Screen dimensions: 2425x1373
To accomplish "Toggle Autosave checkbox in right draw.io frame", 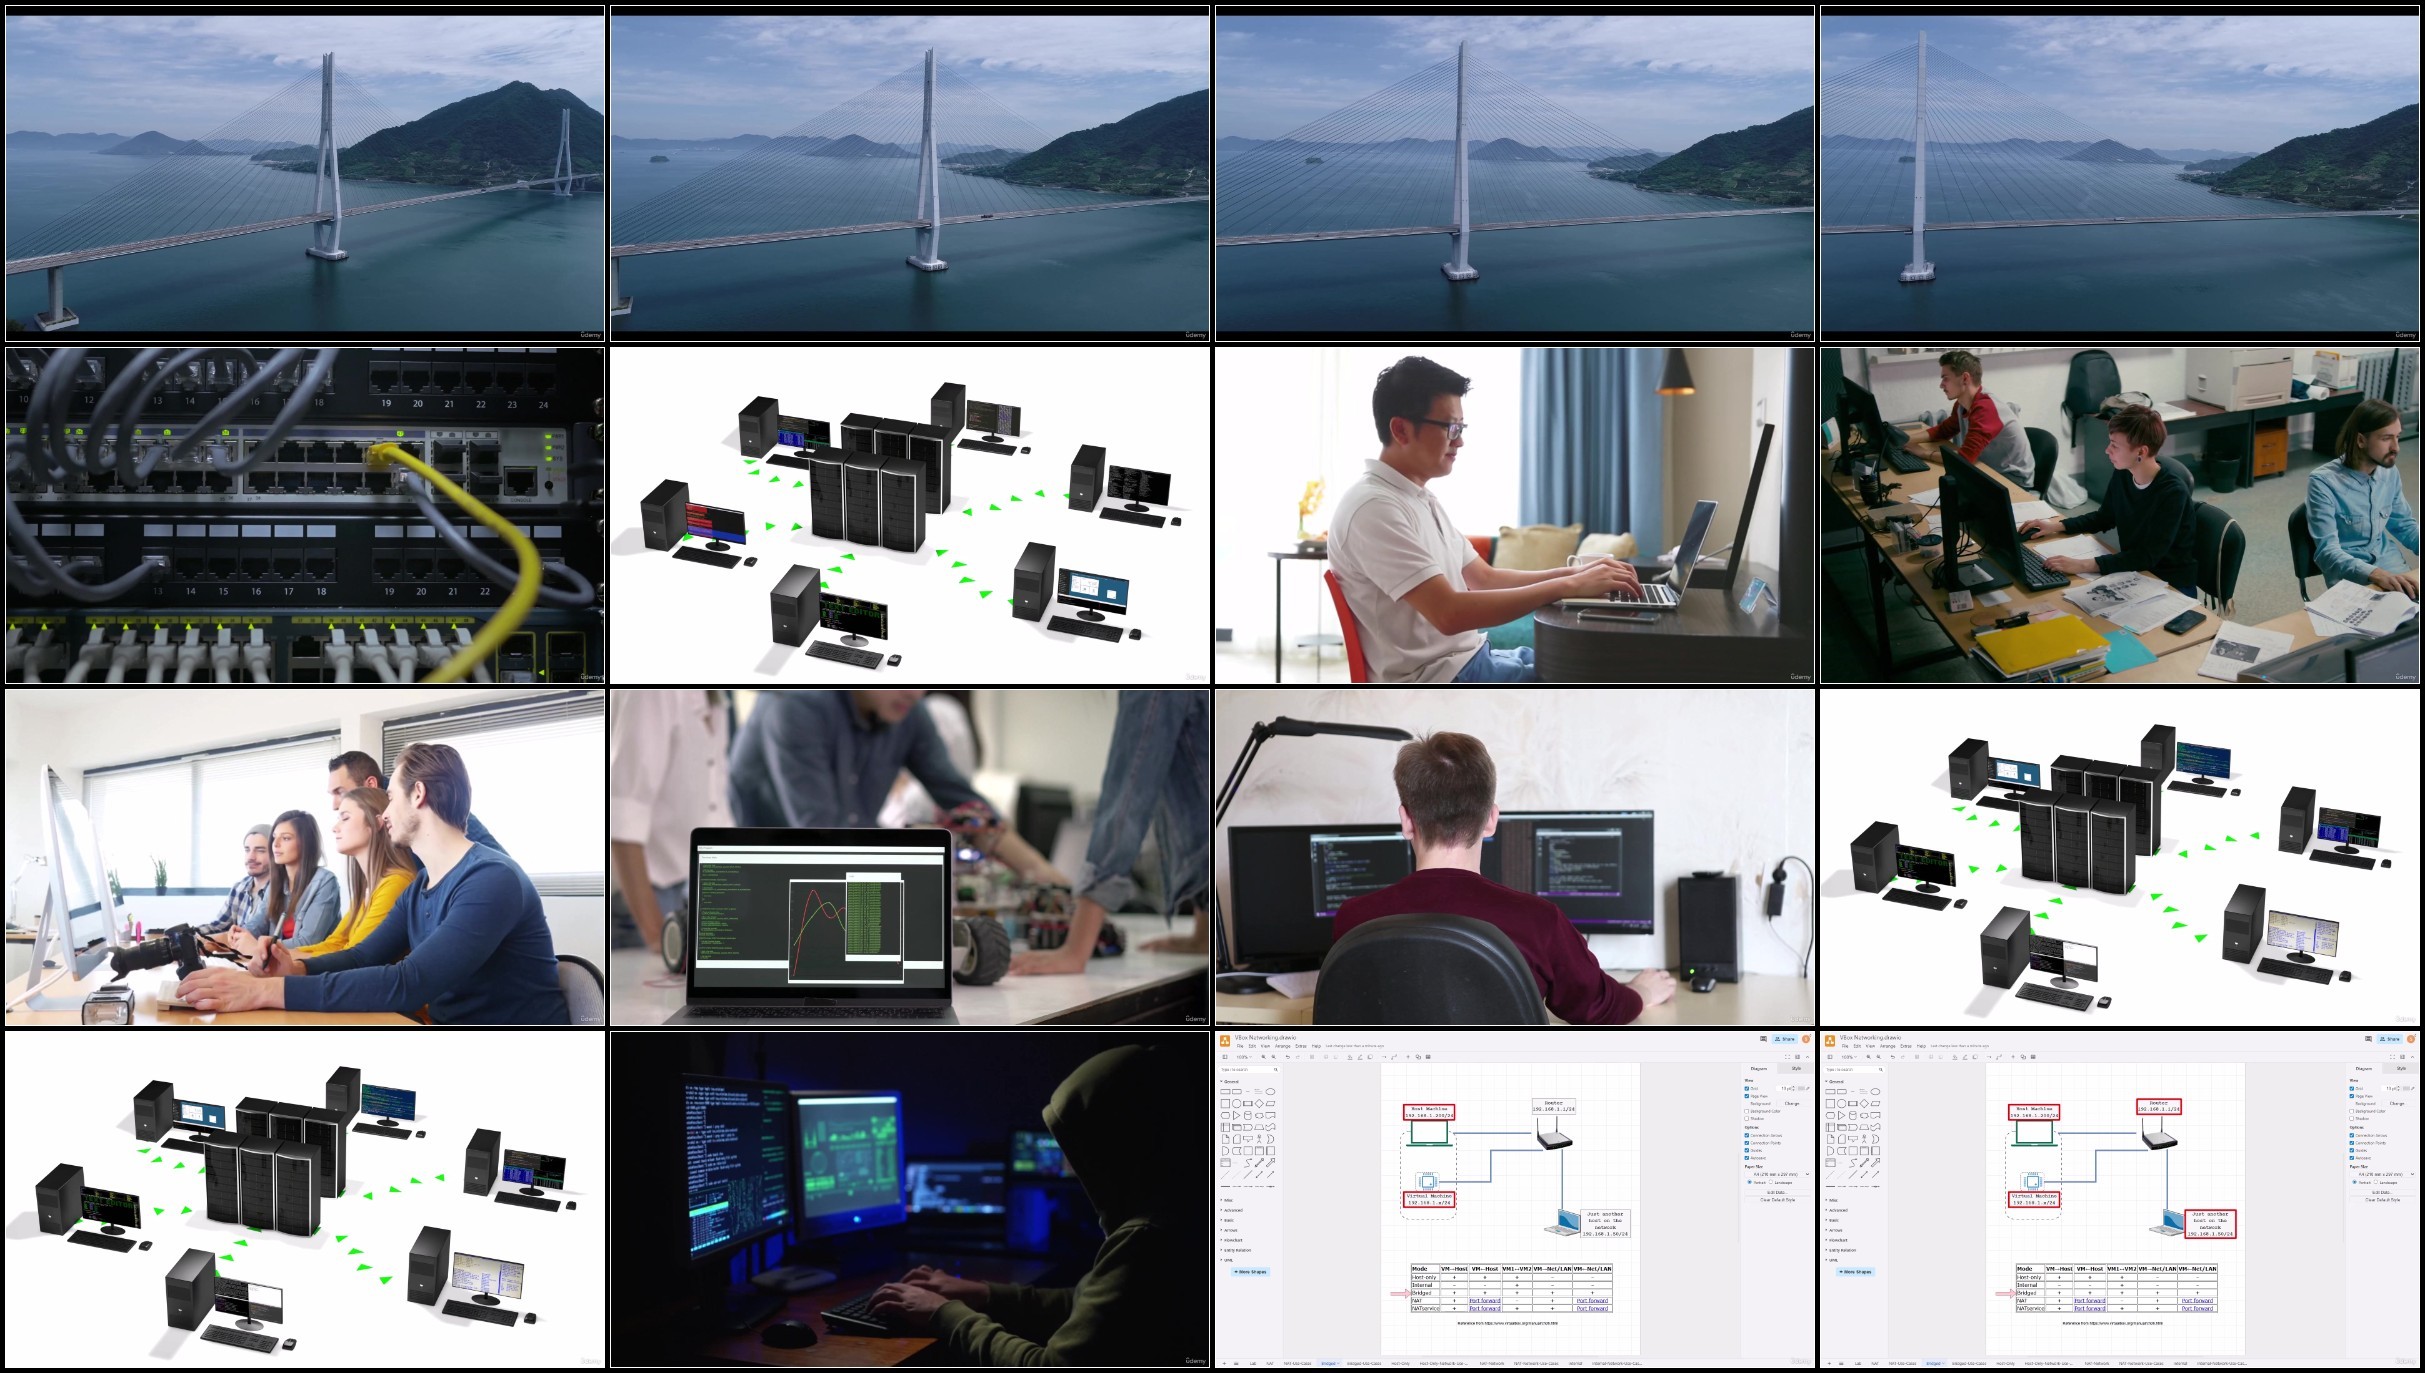I will coord(2352,1158).
